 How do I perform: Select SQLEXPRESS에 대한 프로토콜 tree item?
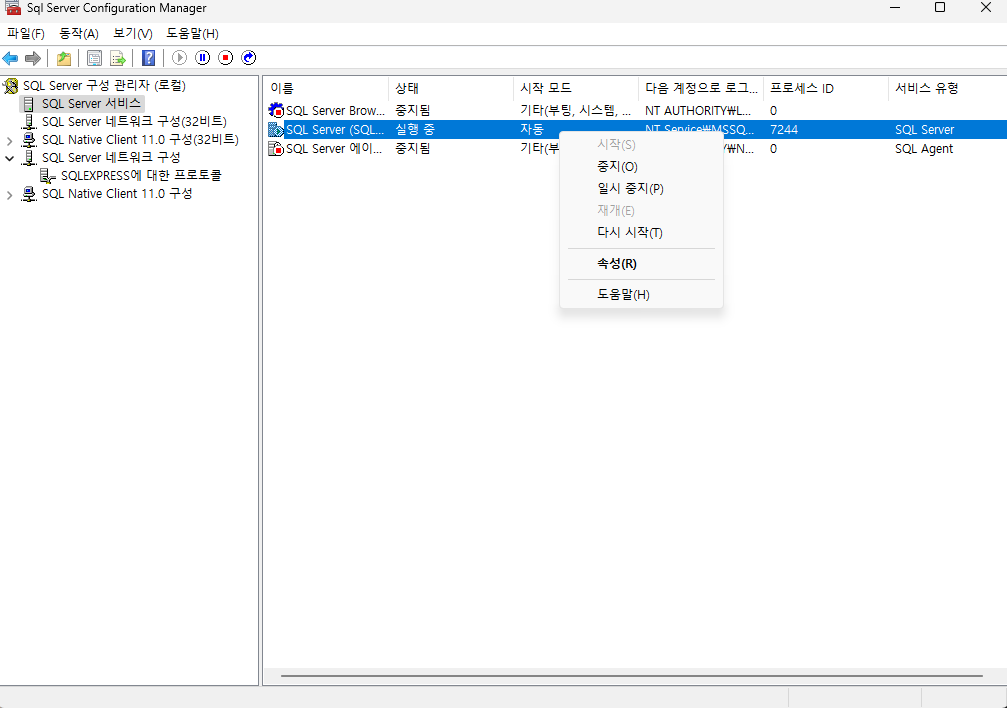point(141,175)
